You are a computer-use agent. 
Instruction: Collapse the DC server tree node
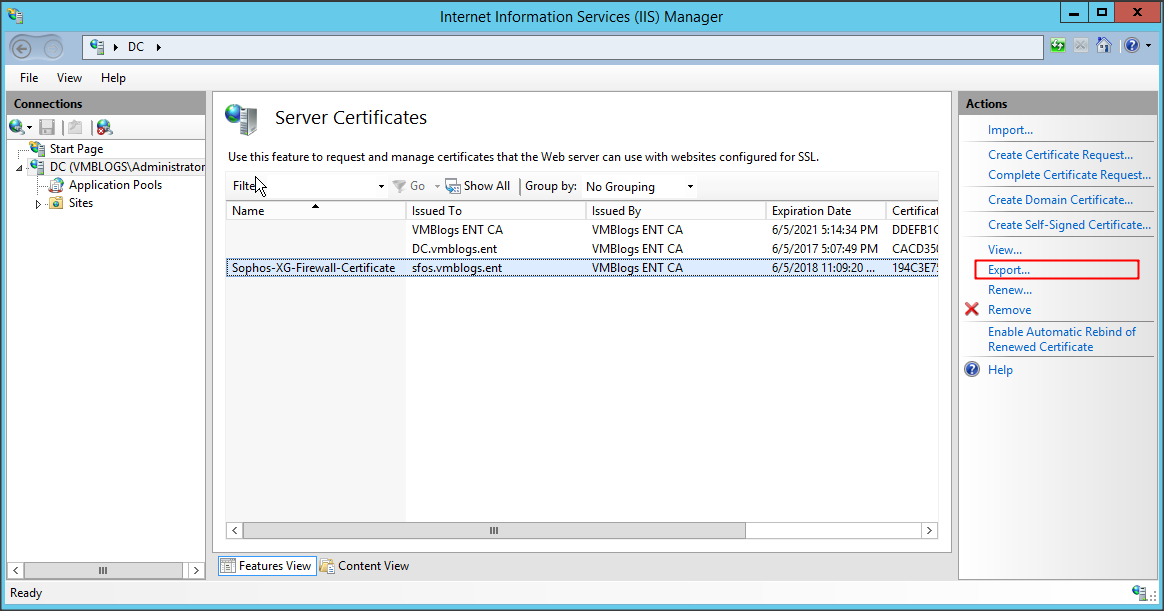tap(20, 168)
